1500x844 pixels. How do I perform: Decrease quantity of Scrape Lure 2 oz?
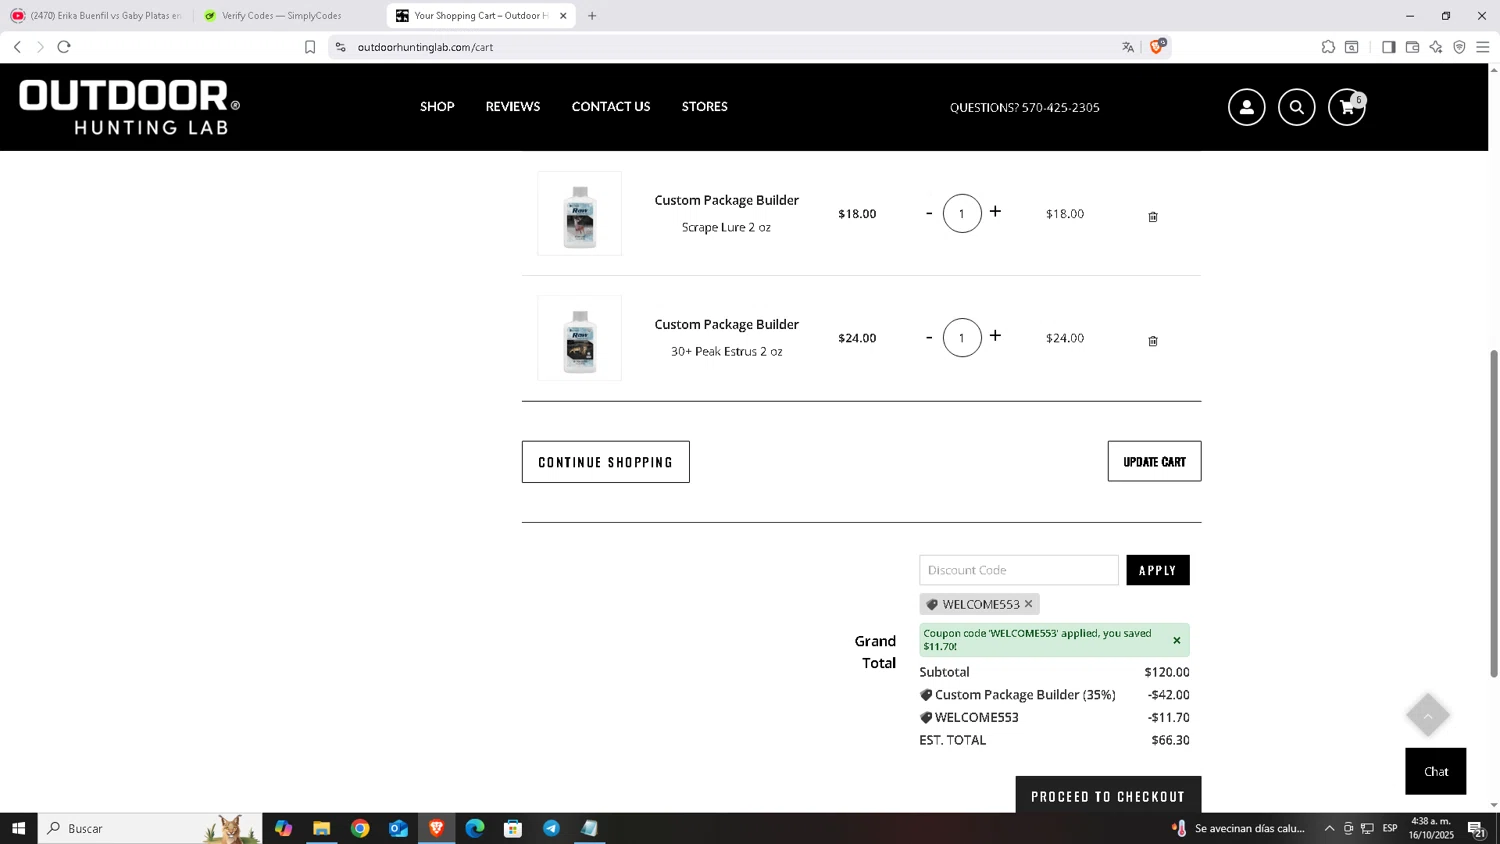click(929, 213)
